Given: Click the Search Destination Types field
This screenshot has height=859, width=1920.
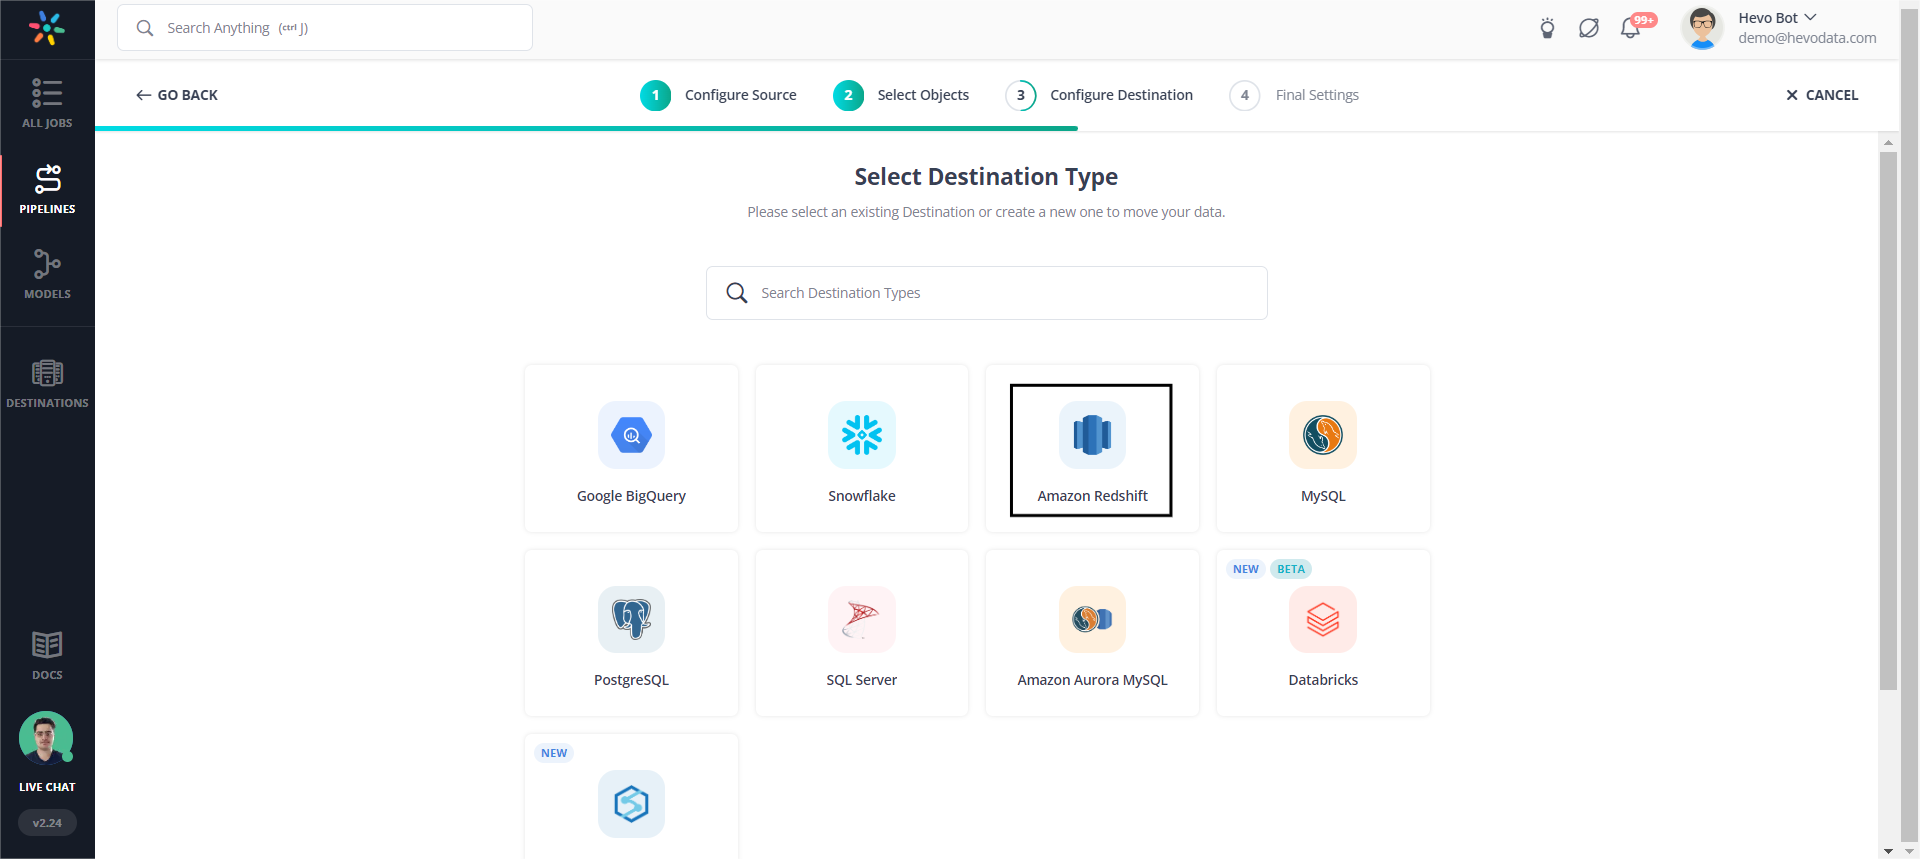Looking at the screenshot, I should pos(987,293).
